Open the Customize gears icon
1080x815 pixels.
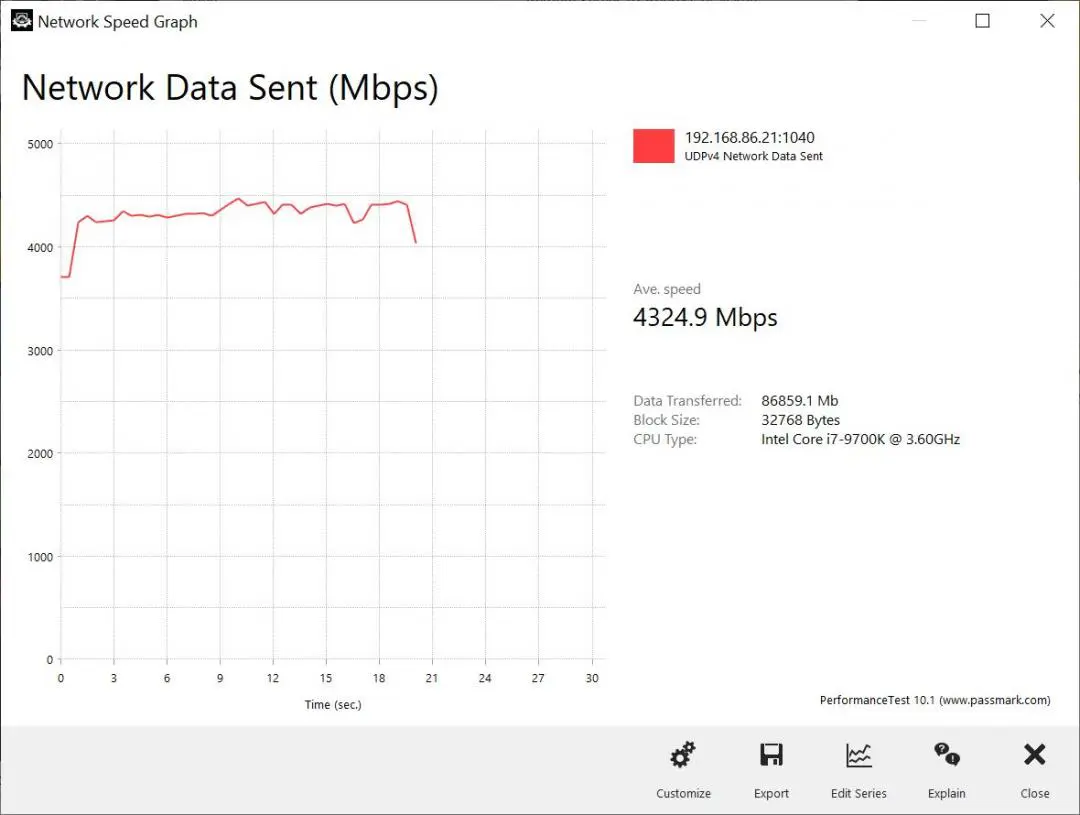683,755
